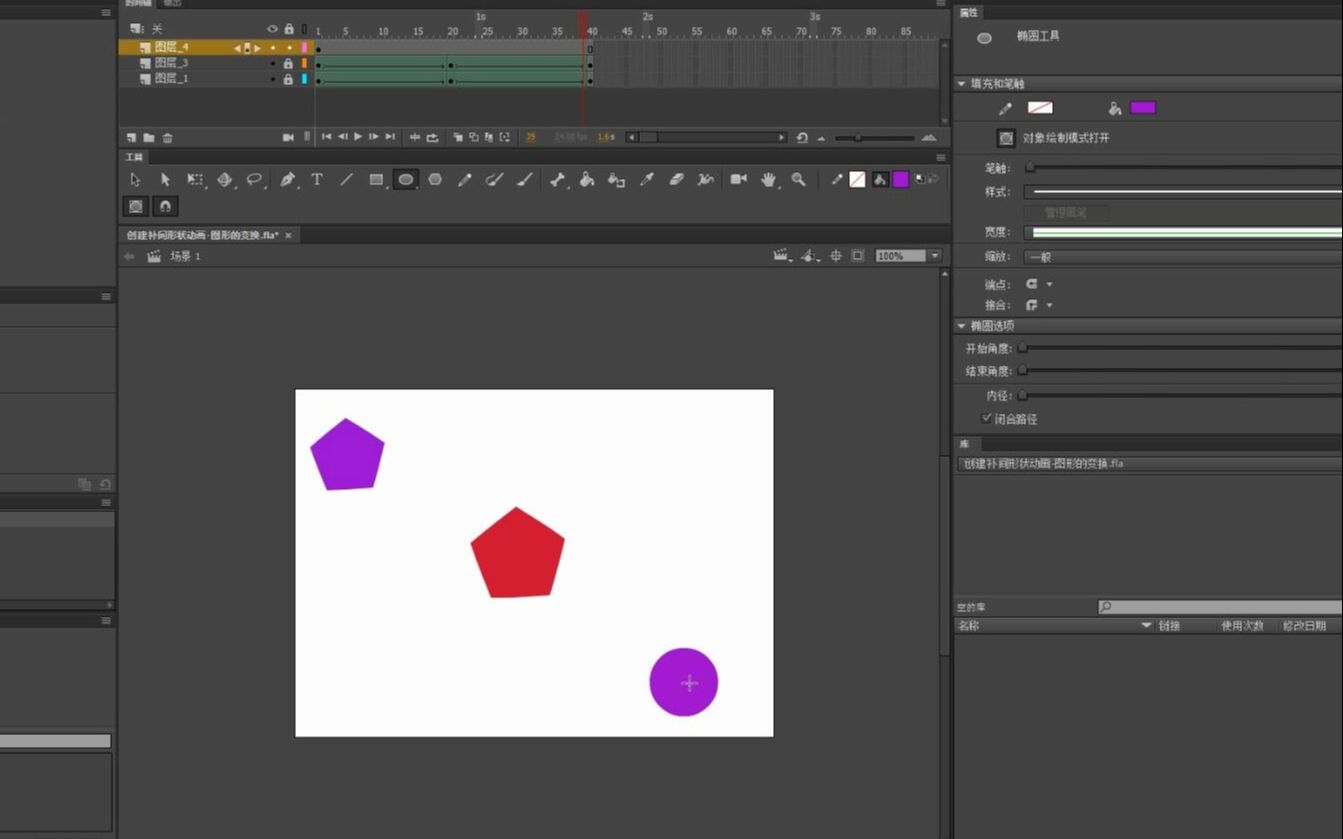This screenshot has width=1343, height=839.
Task: Open the fill color swatch in Properties
Action: [x=1143, y=108]
